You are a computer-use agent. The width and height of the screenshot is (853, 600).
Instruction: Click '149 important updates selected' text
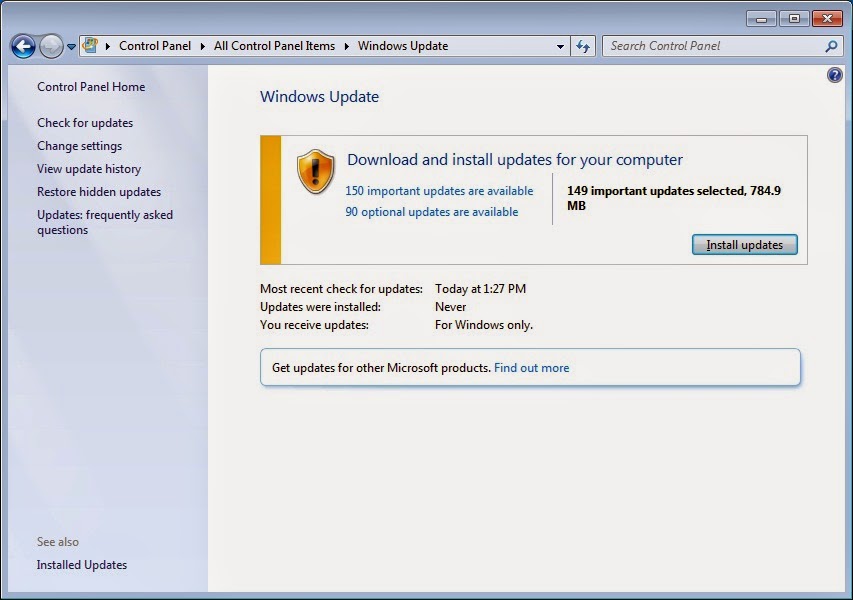656,191
